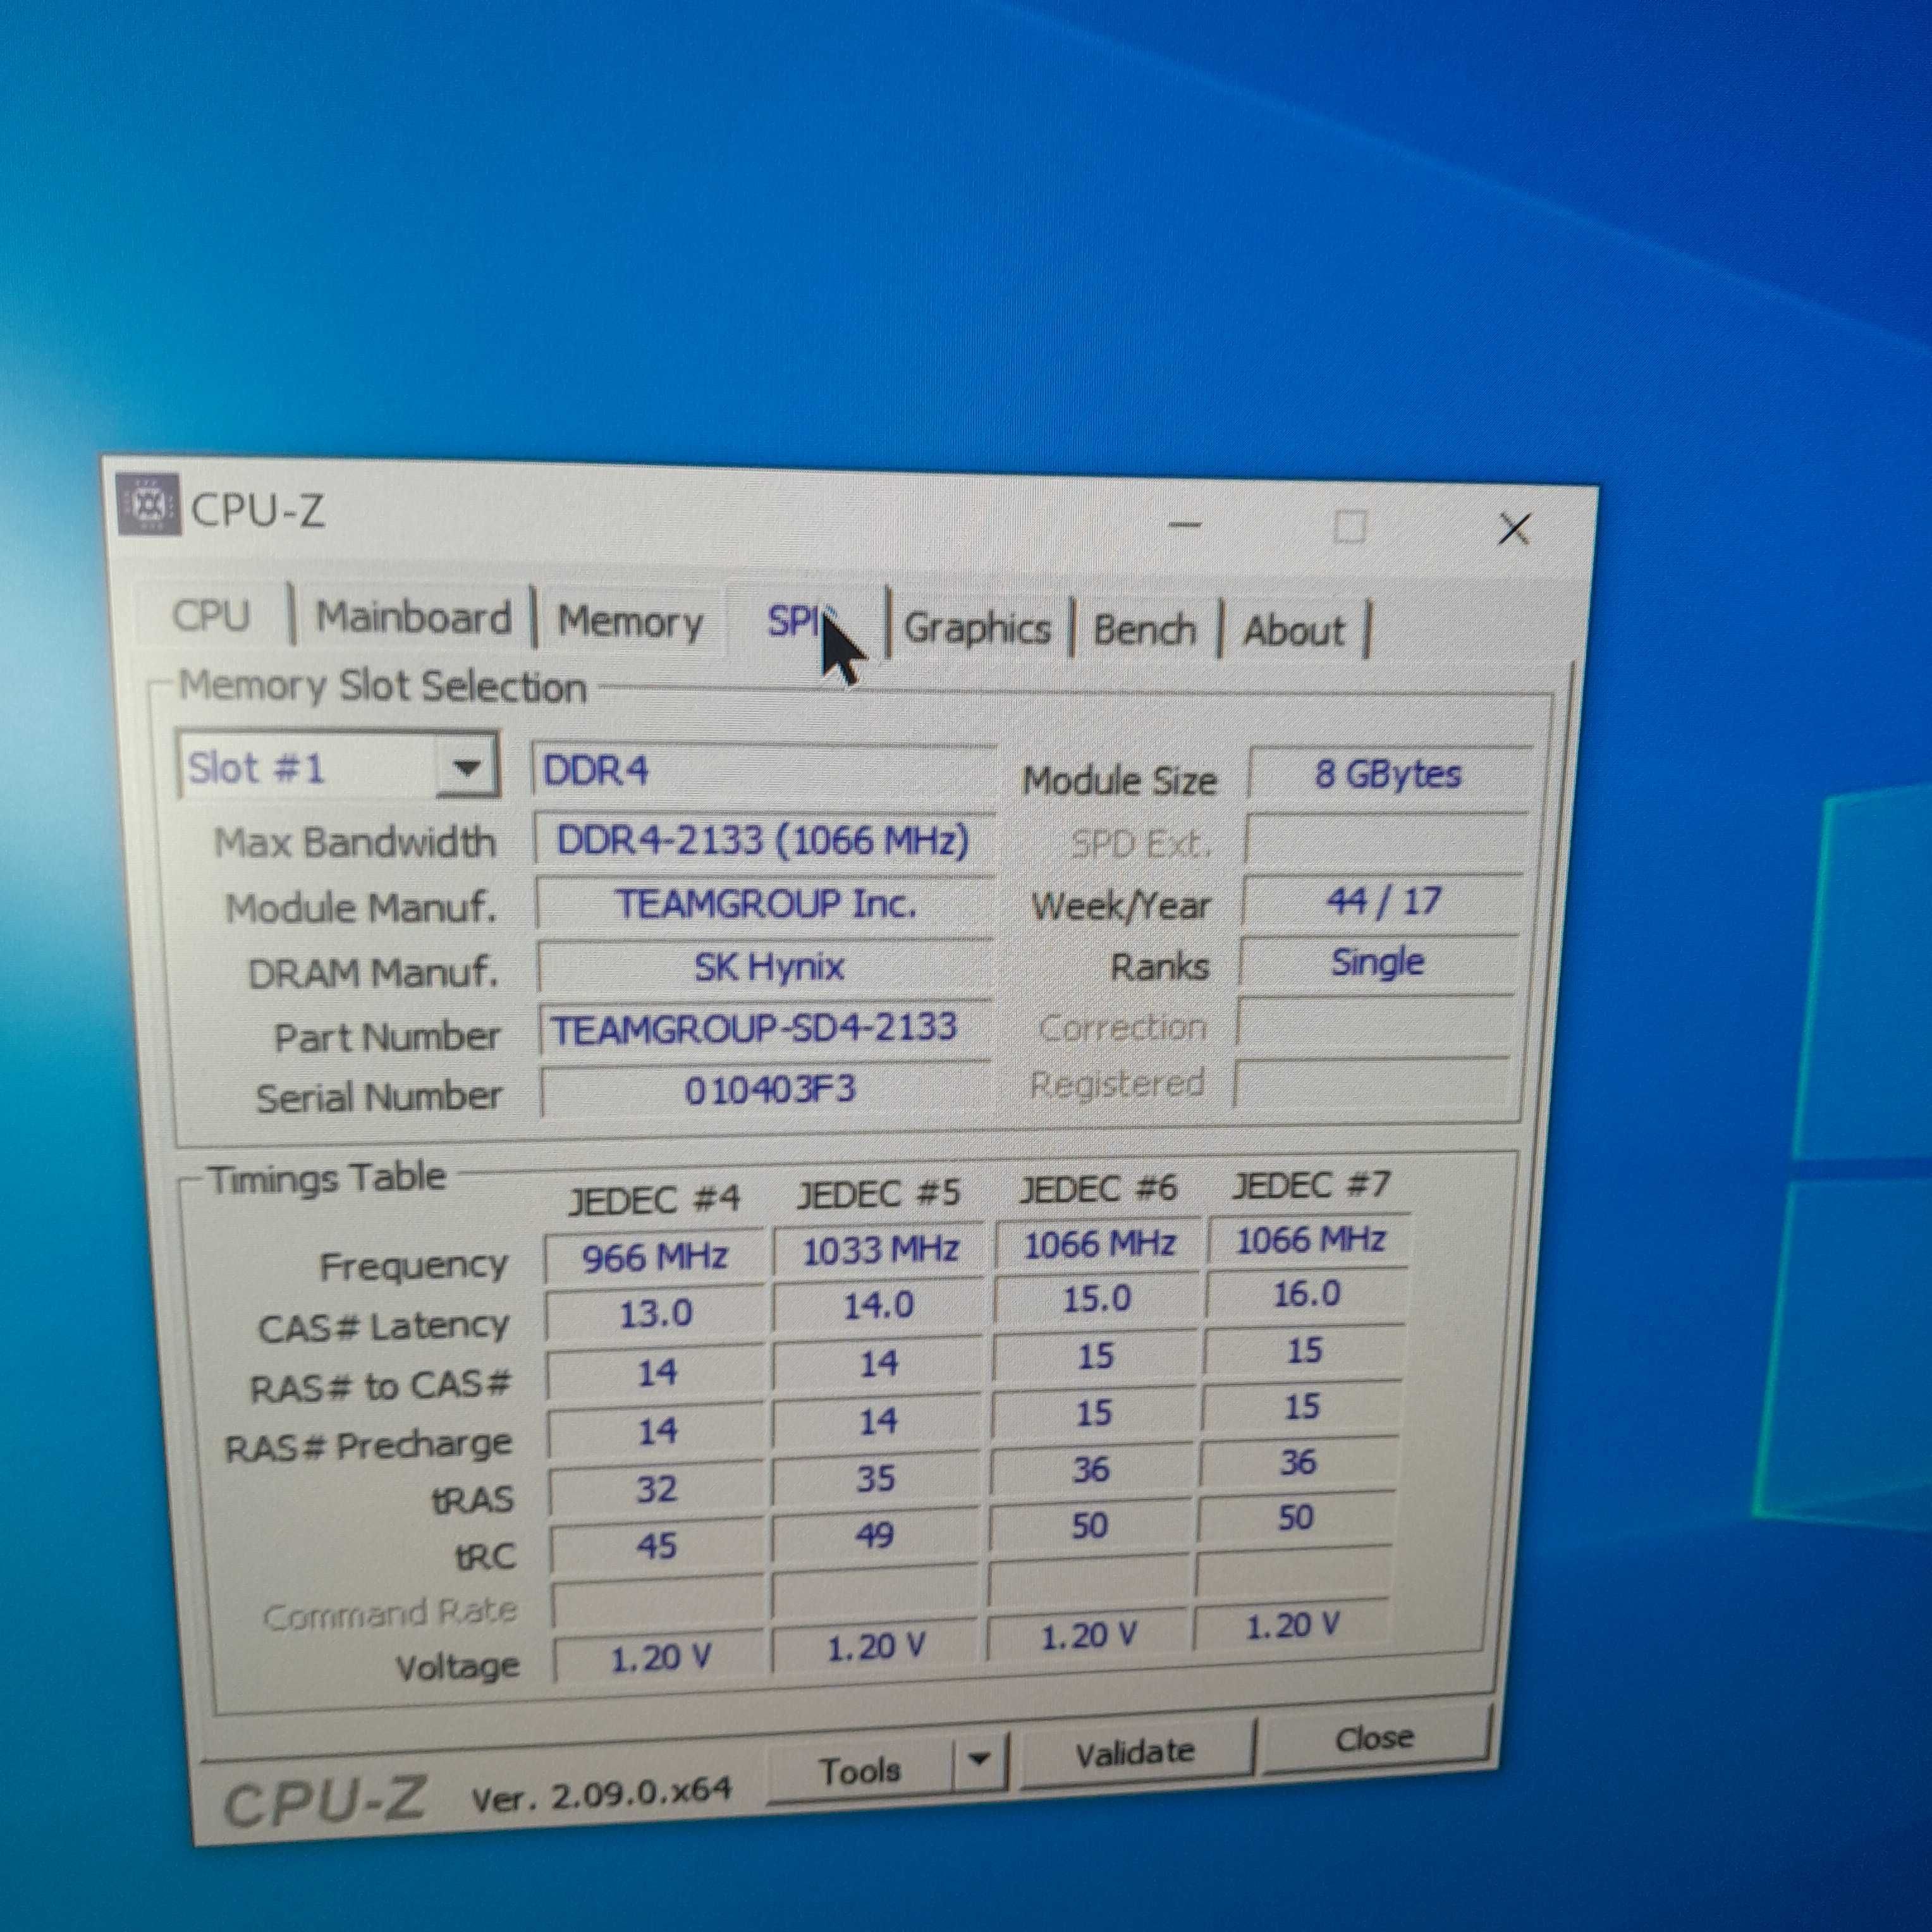Open the Bench tab
Viewport: 1932px width, 1932px height.
tap(1144, 630)
